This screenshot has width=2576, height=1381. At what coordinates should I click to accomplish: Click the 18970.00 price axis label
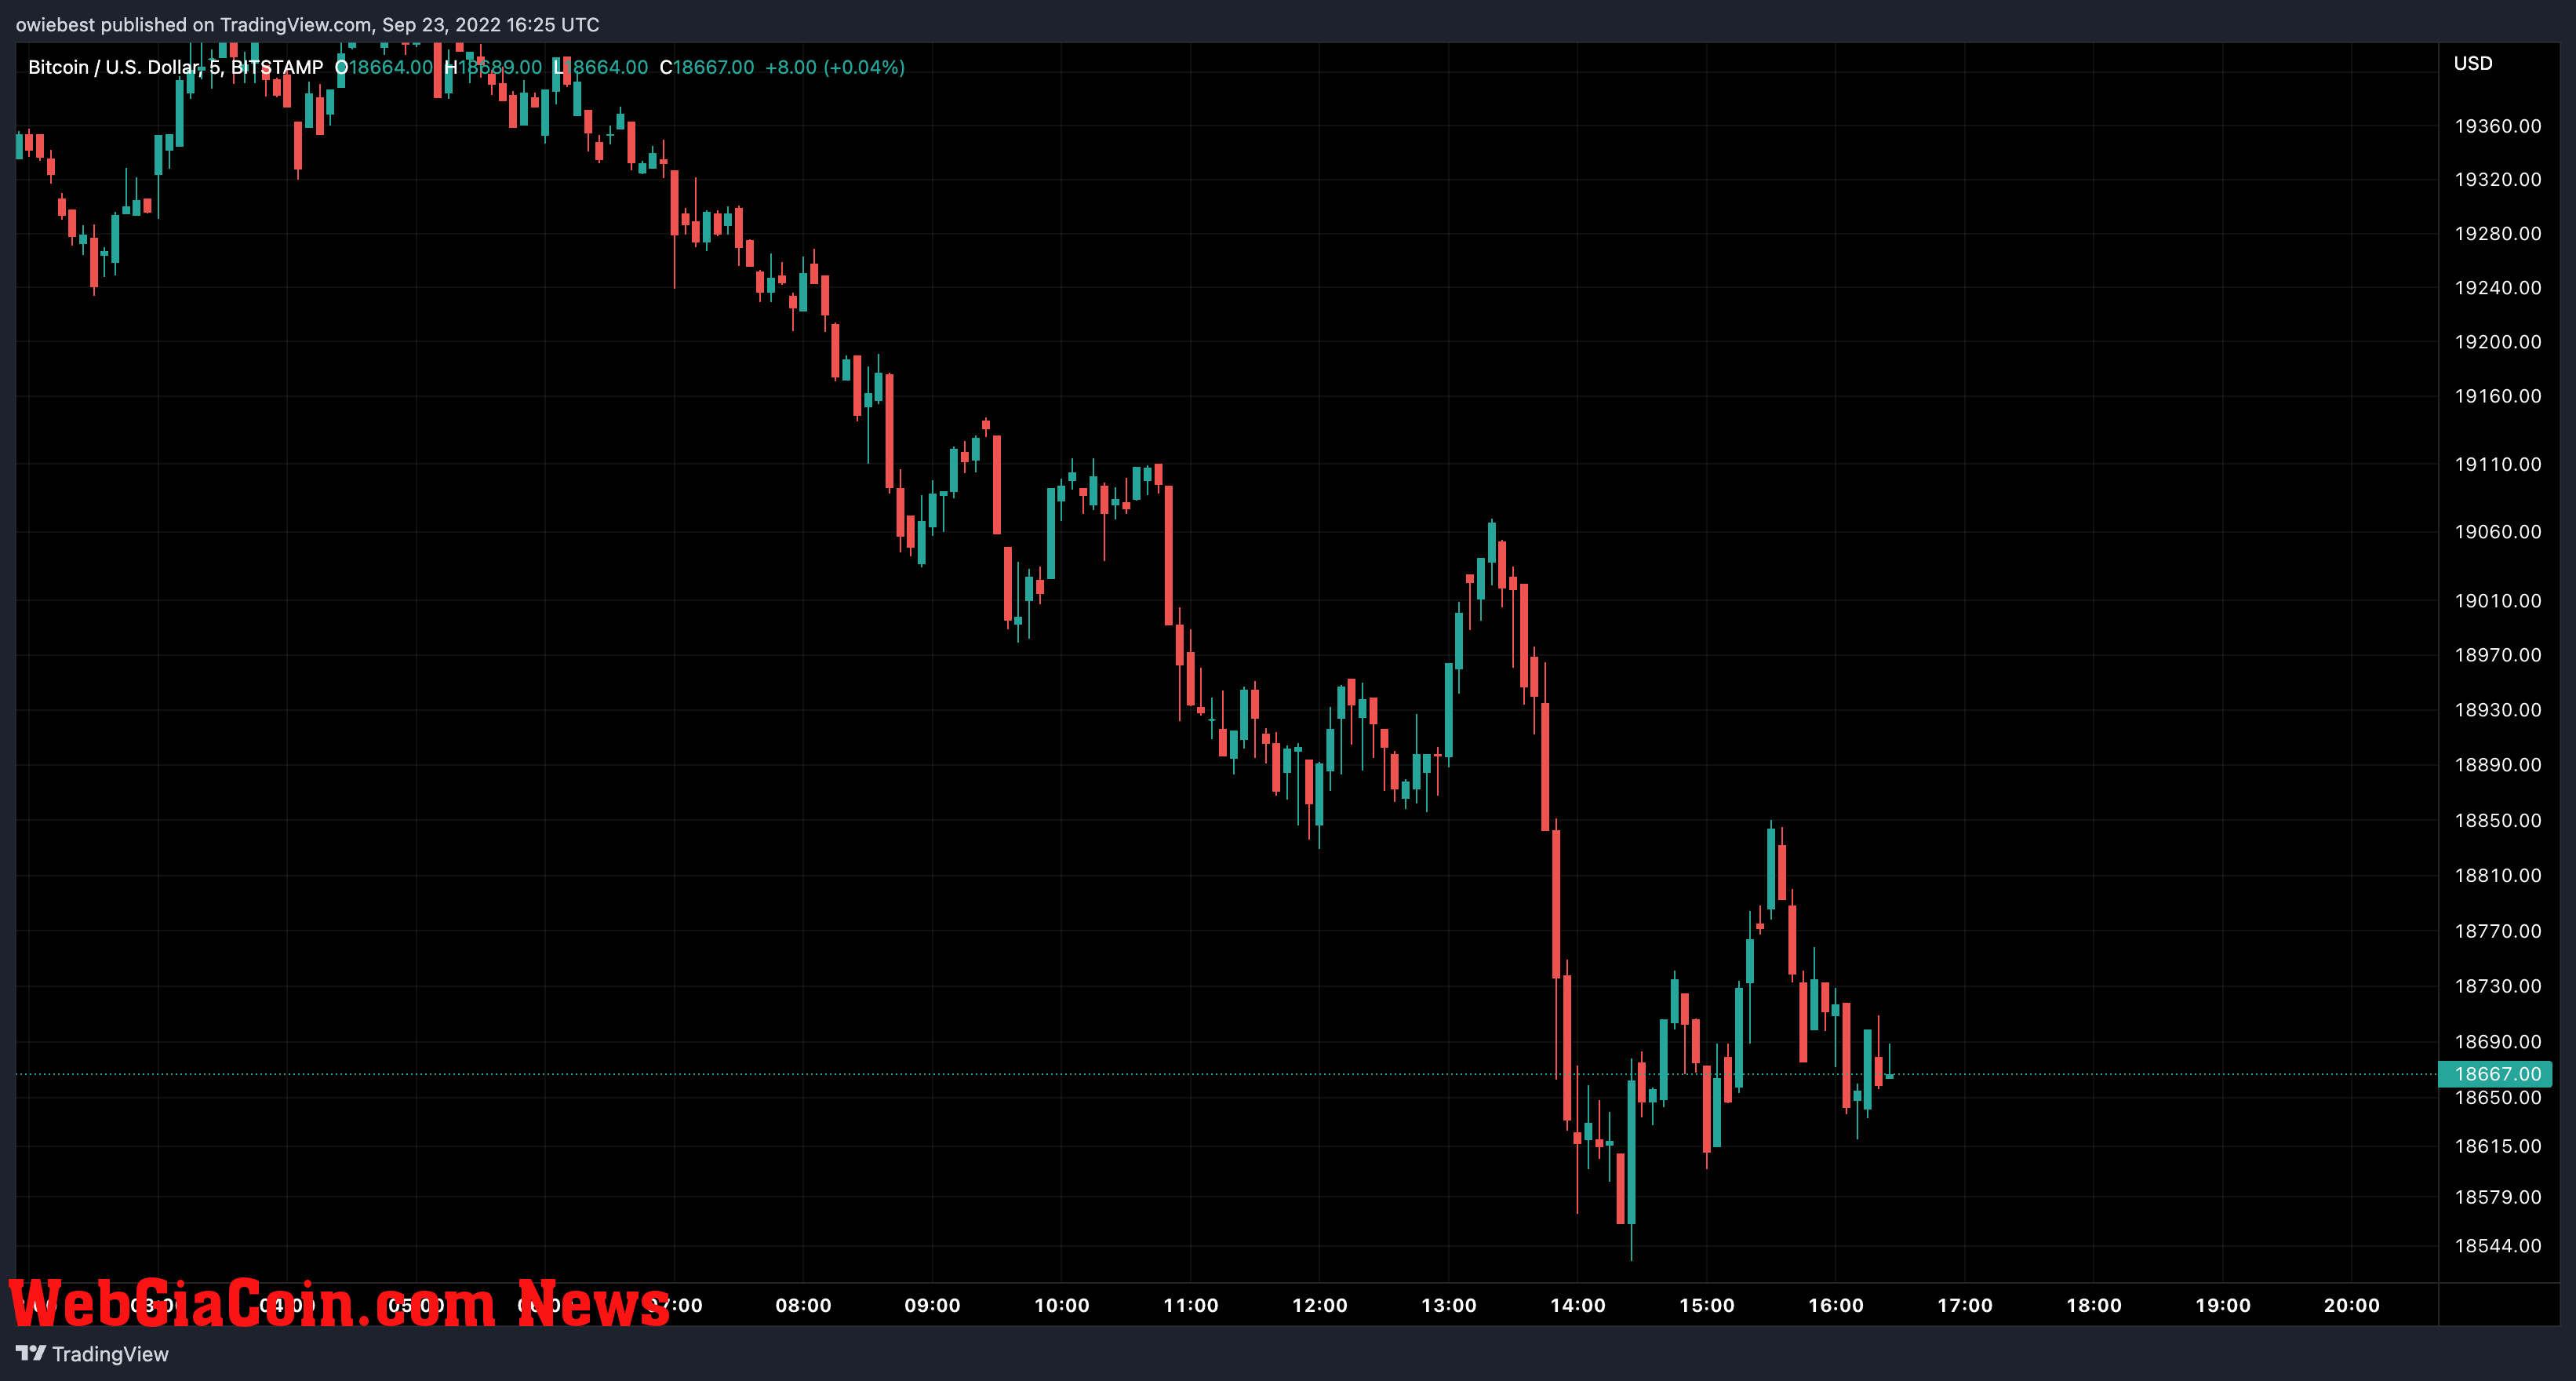(2497, 655)
